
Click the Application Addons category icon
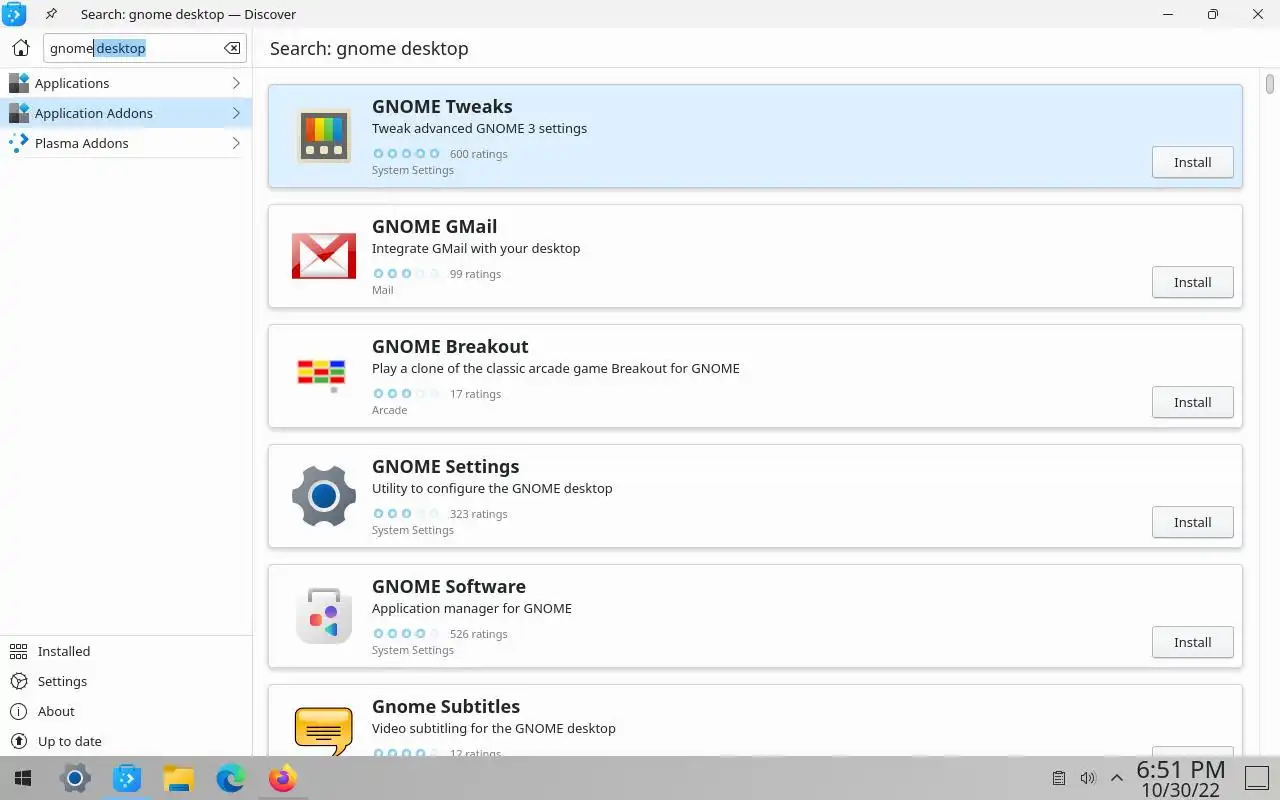[x=19, y=113]
